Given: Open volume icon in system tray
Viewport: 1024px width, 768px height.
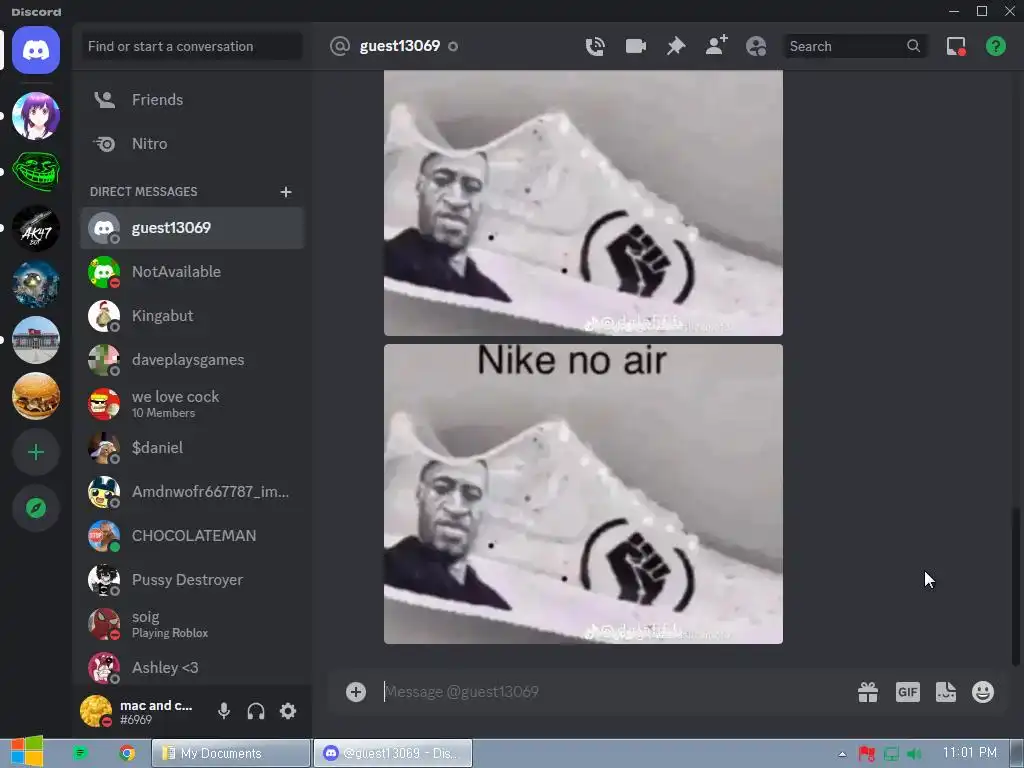Looking at the screenshot, I should (x=915, y=754).
